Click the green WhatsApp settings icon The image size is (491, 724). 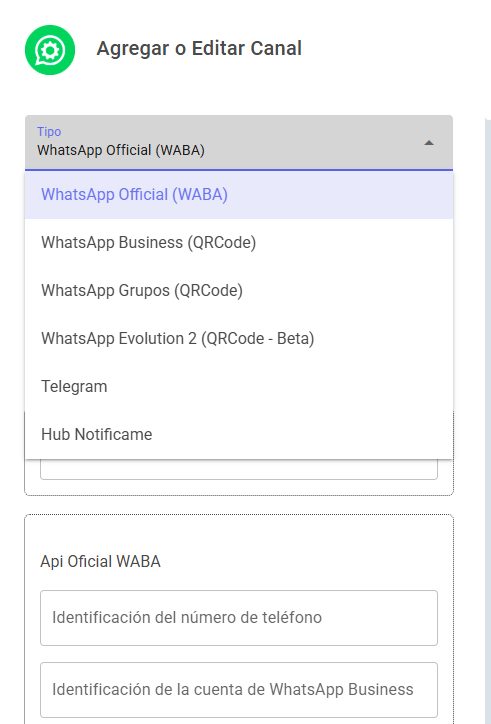[x=50, y=50]
